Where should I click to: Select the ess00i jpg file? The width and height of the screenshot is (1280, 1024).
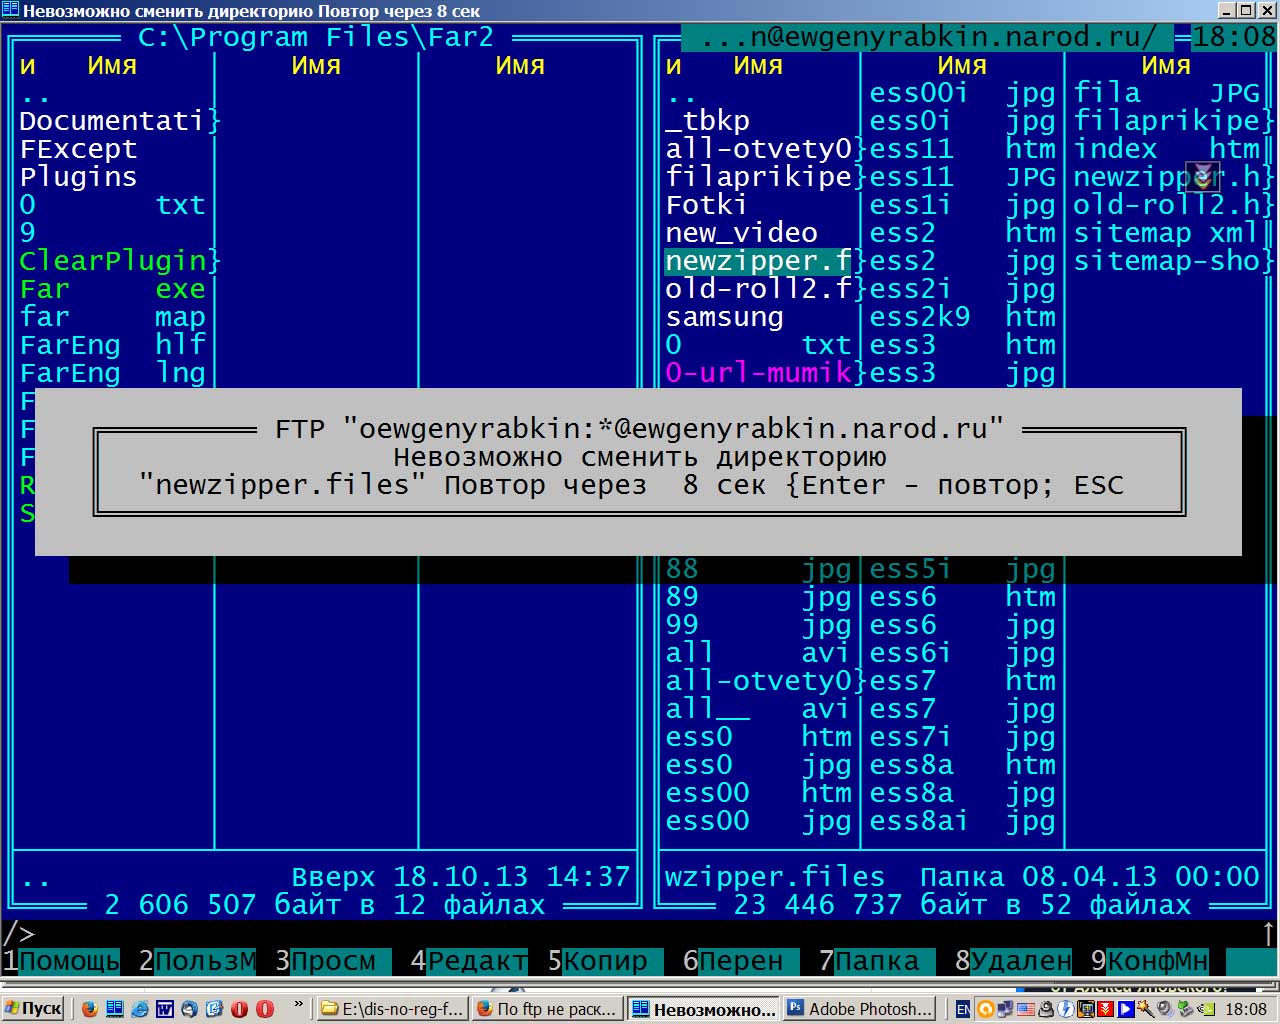(962, 93)
